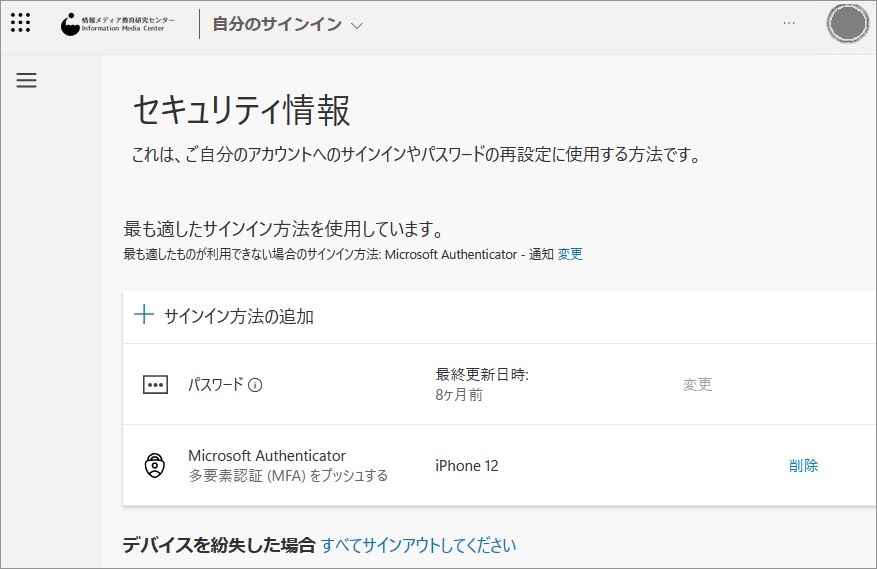Expand the chevron beside 自分のサインイン
This screenshot has height=569, width=877.
pos(358,25)
